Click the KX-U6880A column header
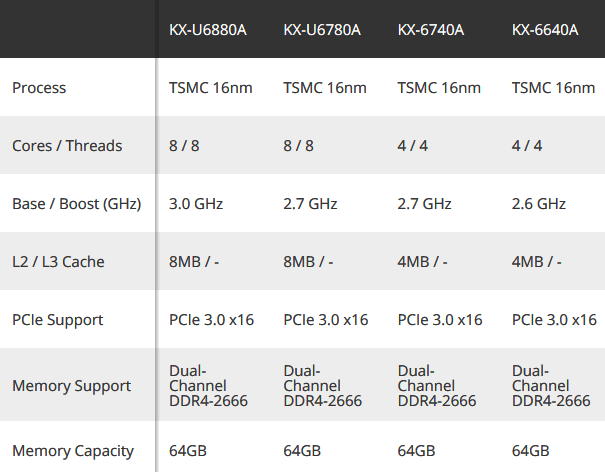Viewport: 605px width, 472px height. (x=208, y=30)
